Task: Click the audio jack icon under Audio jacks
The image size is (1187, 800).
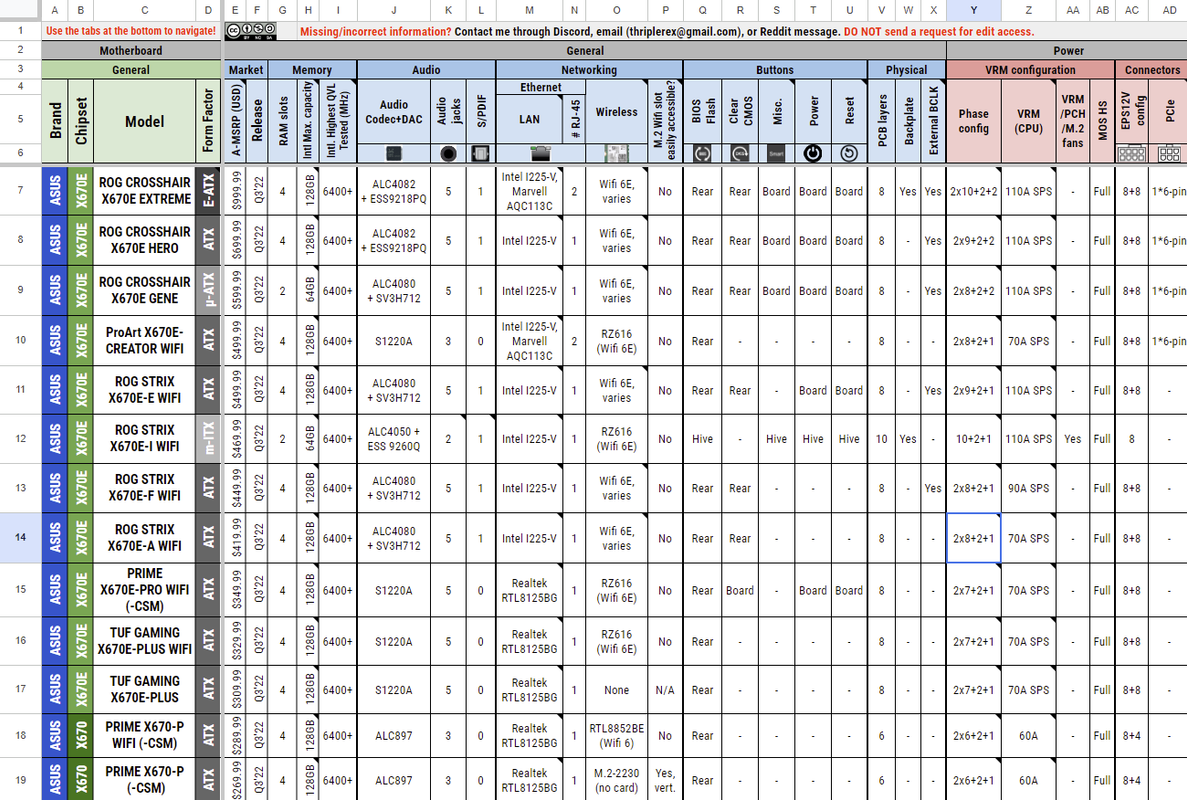Action: coord(449,154)
